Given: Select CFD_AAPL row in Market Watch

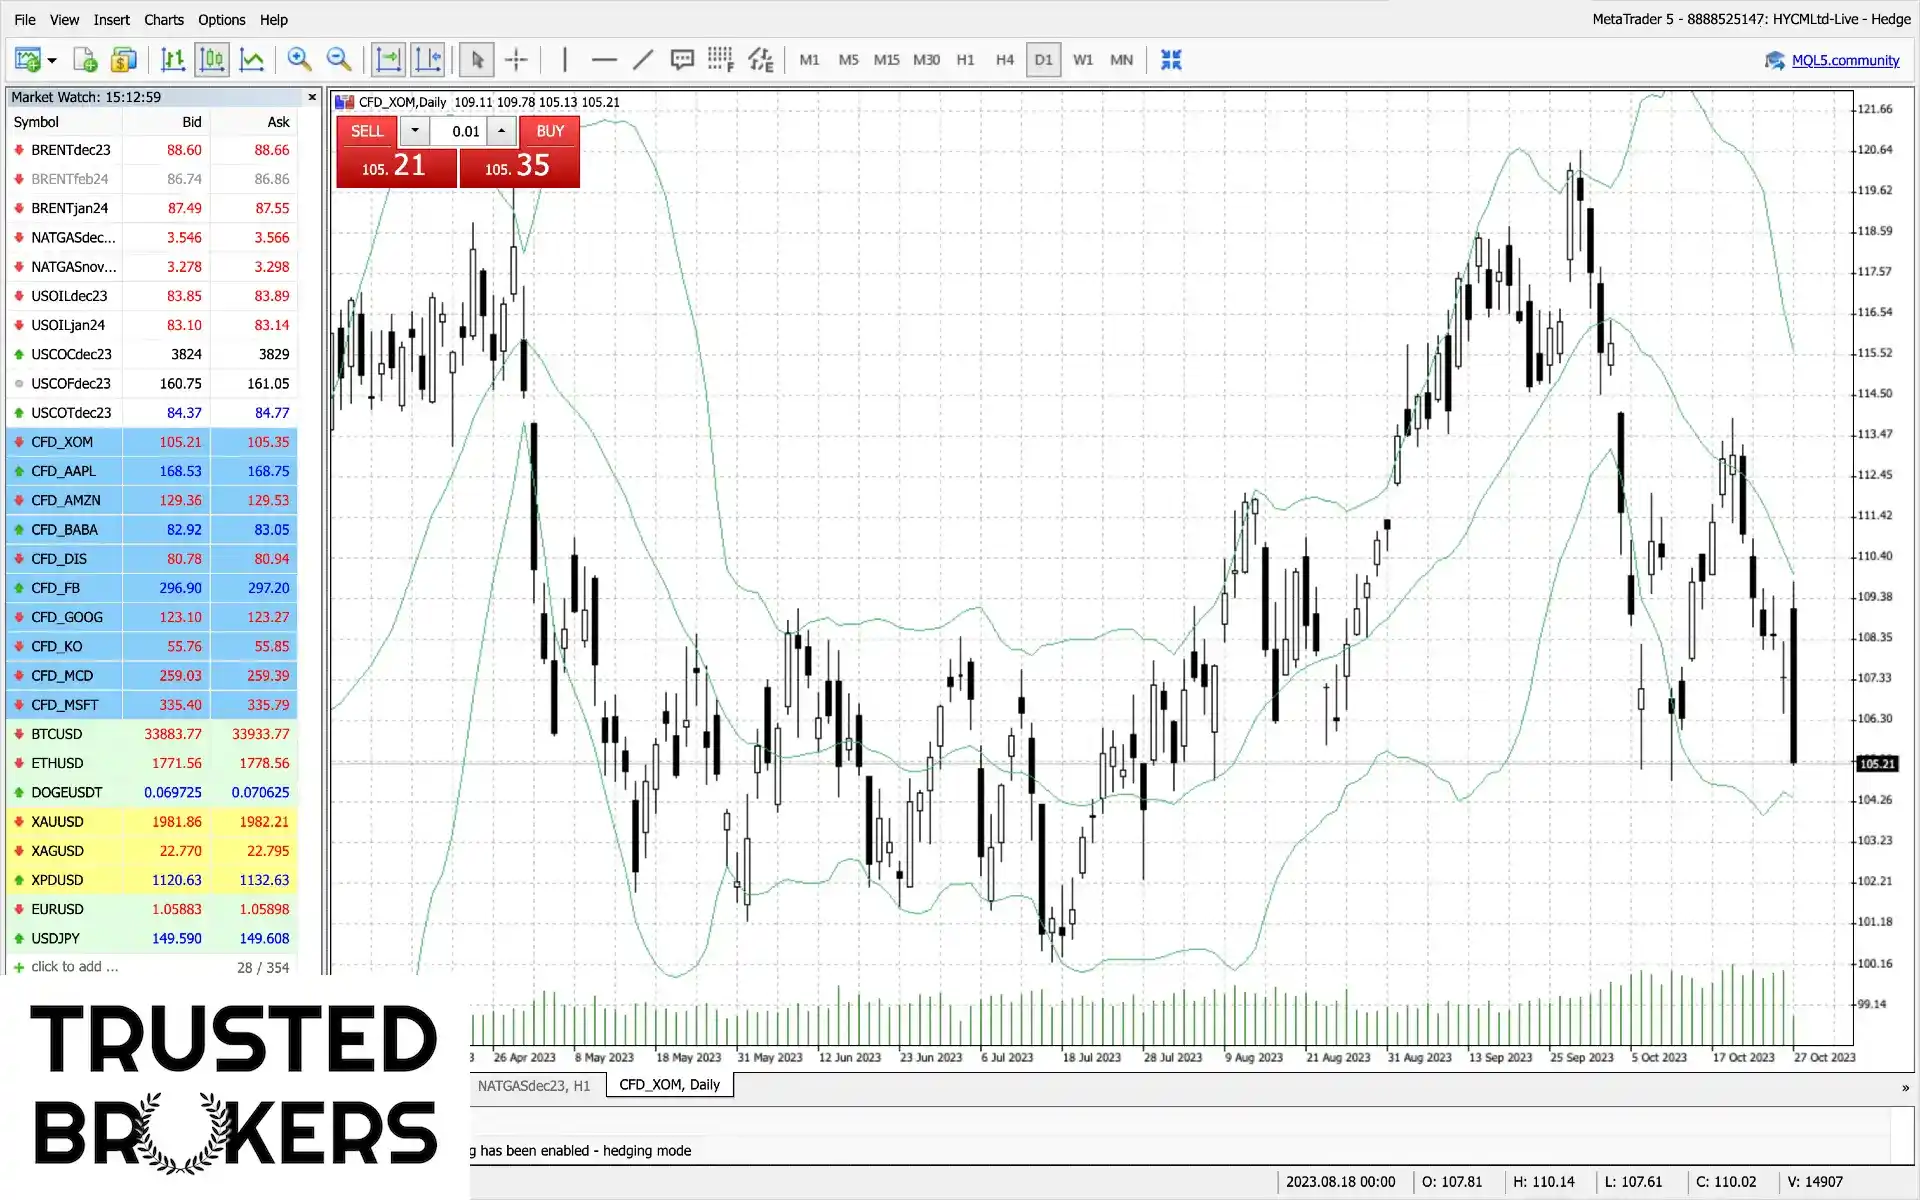Looking at the screenshot, I should (152, 471).
